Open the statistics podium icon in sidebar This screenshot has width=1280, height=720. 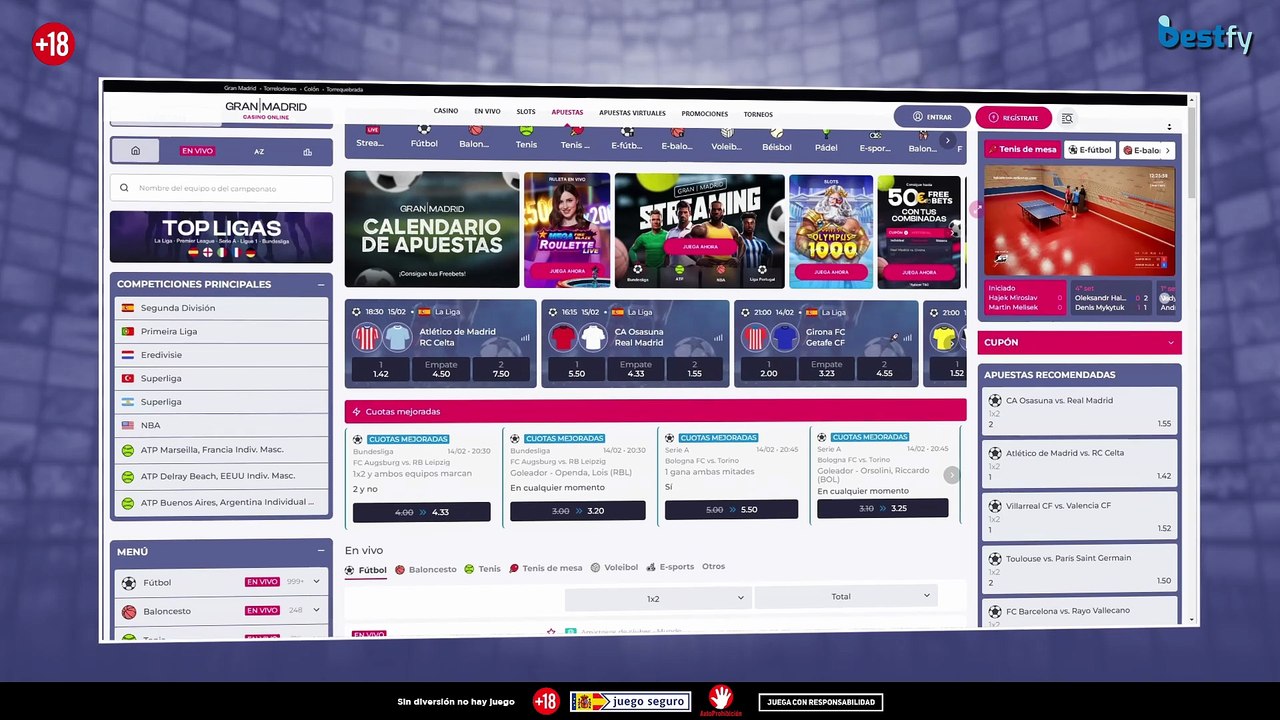coord(307,152)
